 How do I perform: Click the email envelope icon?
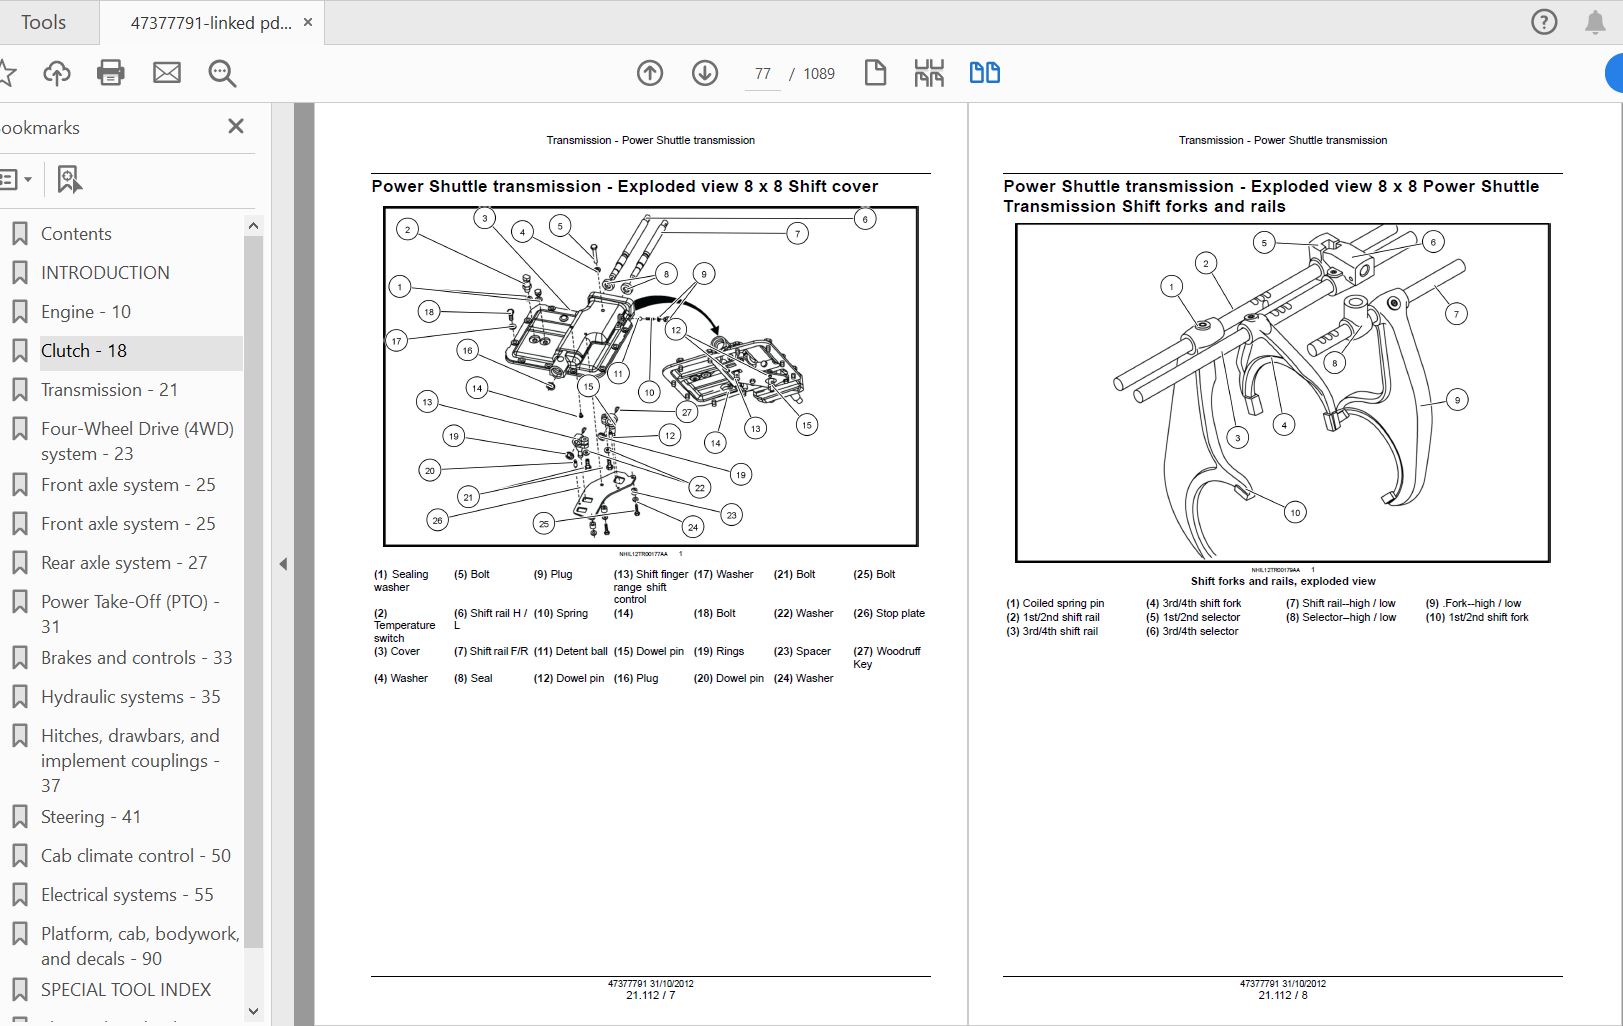(x=167, y=73)
